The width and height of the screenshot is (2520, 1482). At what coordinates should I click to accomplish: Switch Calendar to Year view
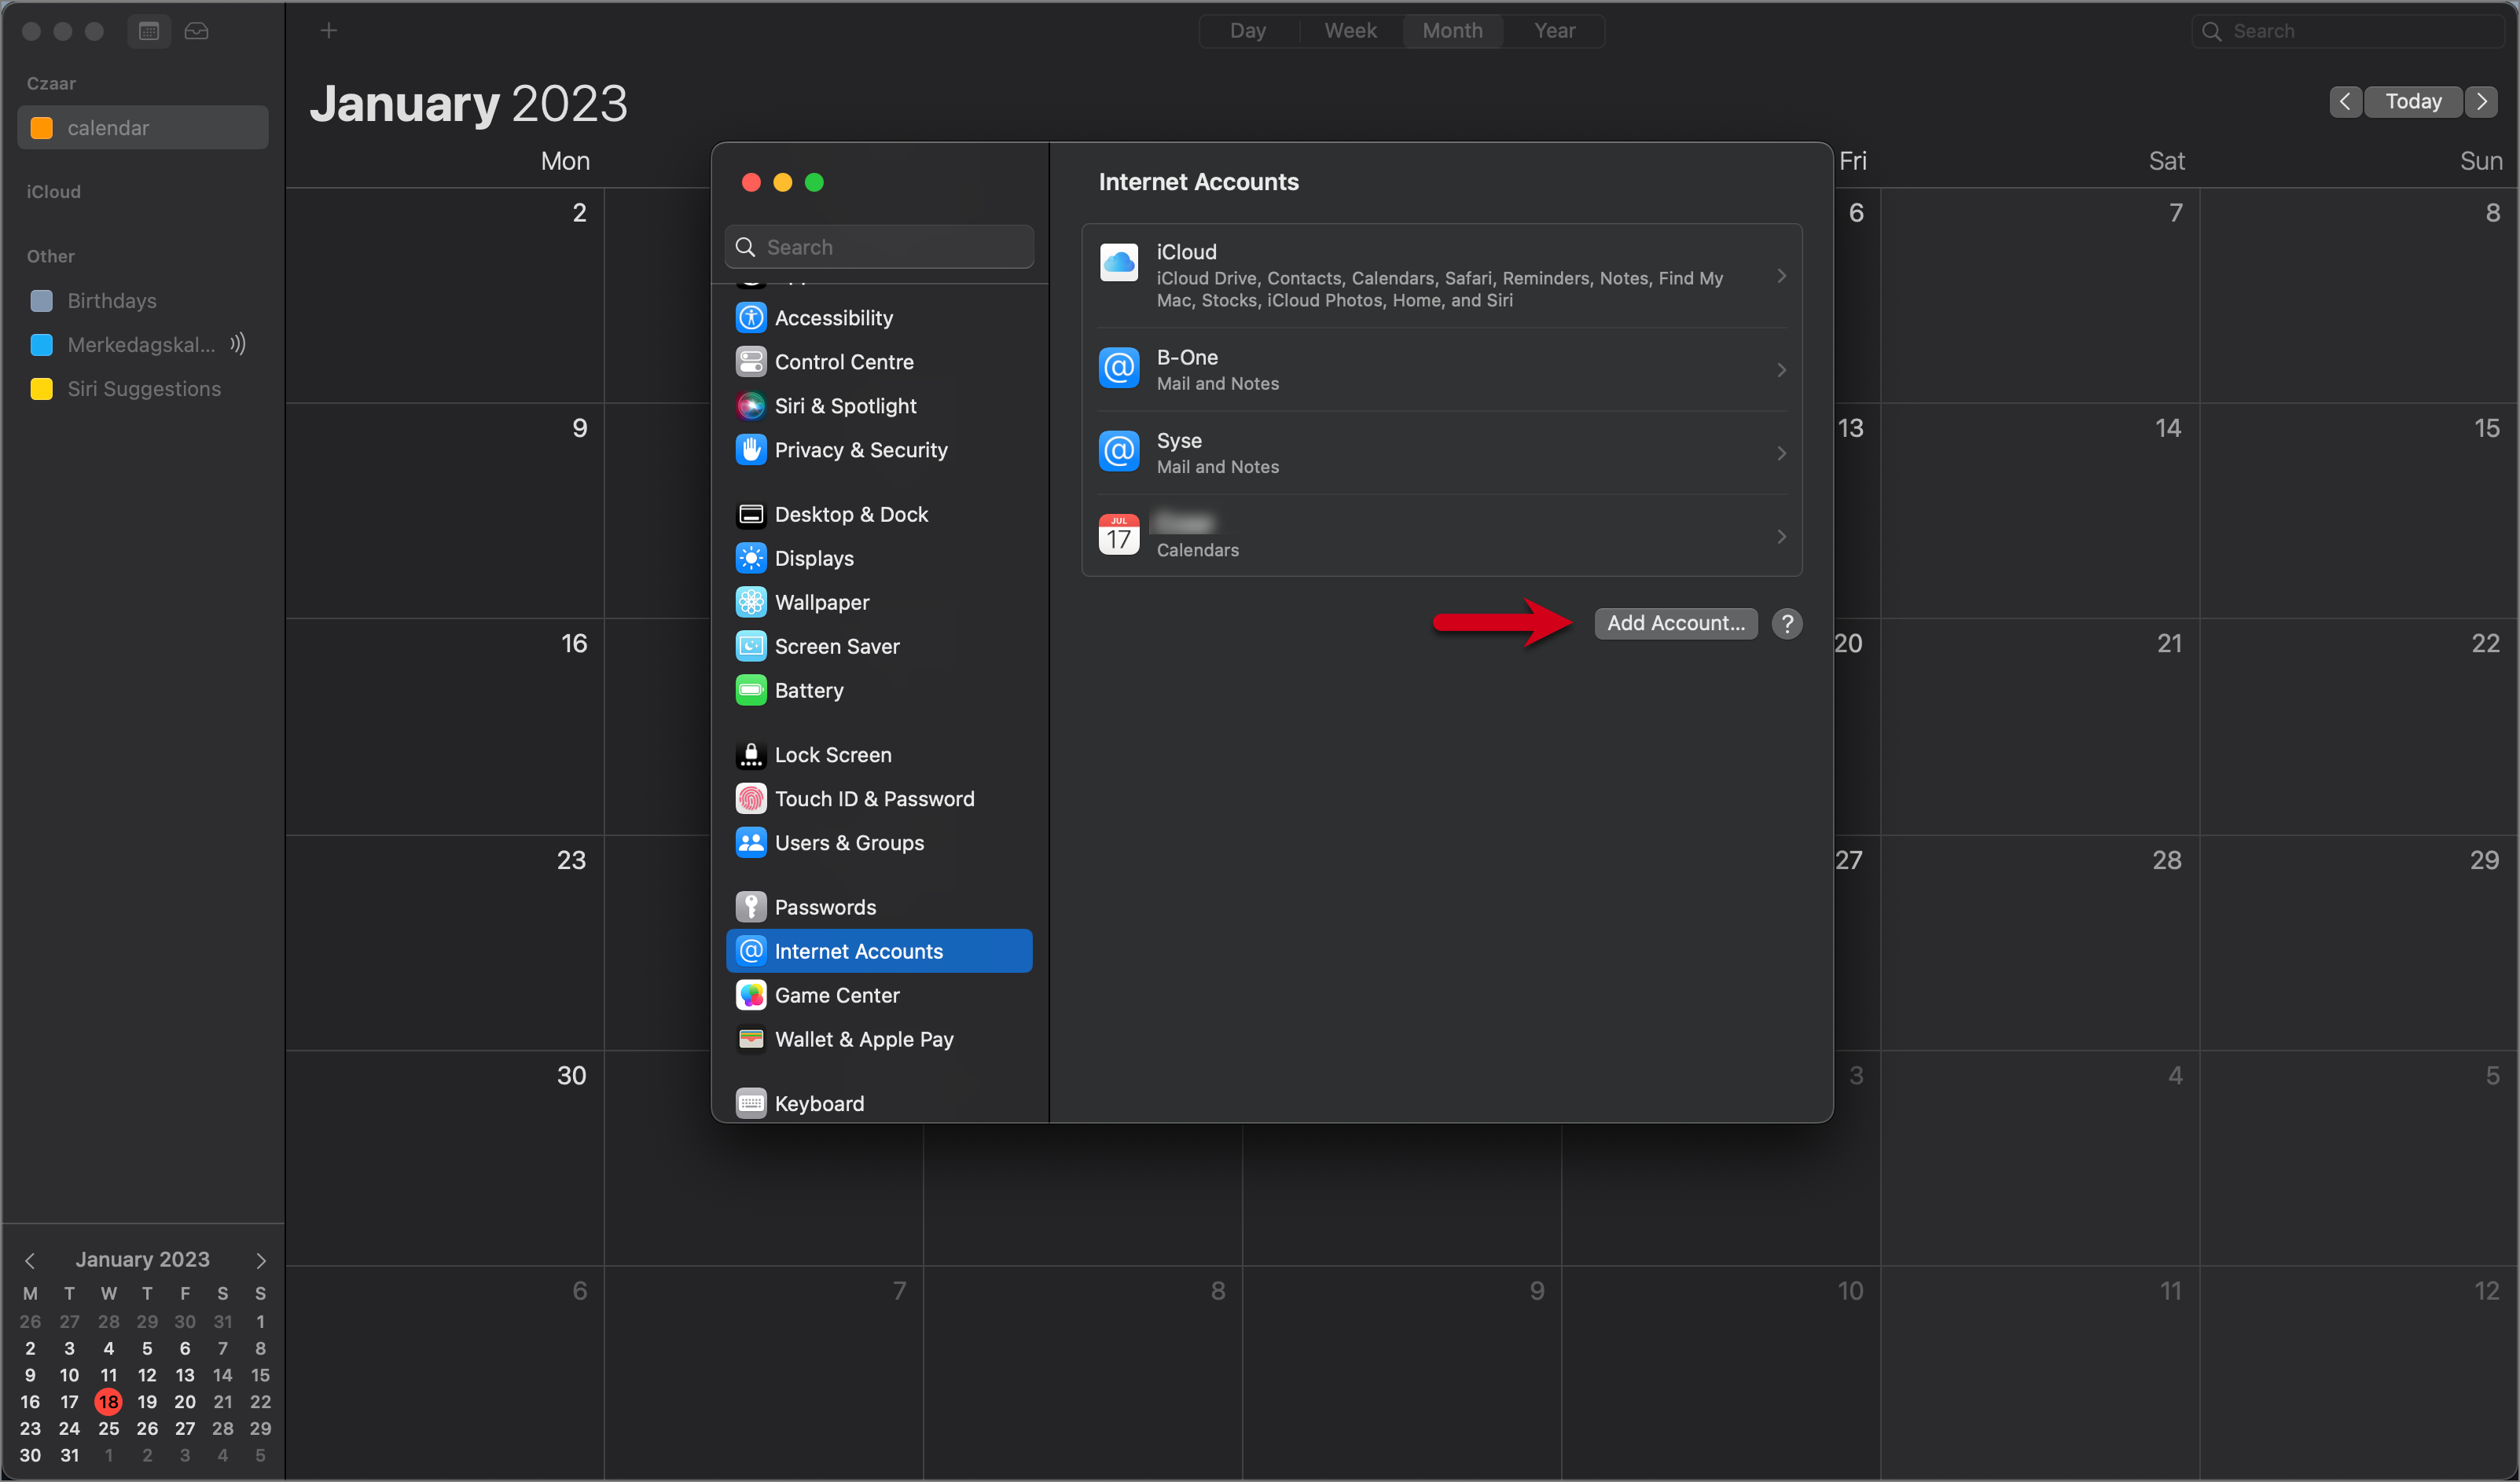[x=1554, y=31]
